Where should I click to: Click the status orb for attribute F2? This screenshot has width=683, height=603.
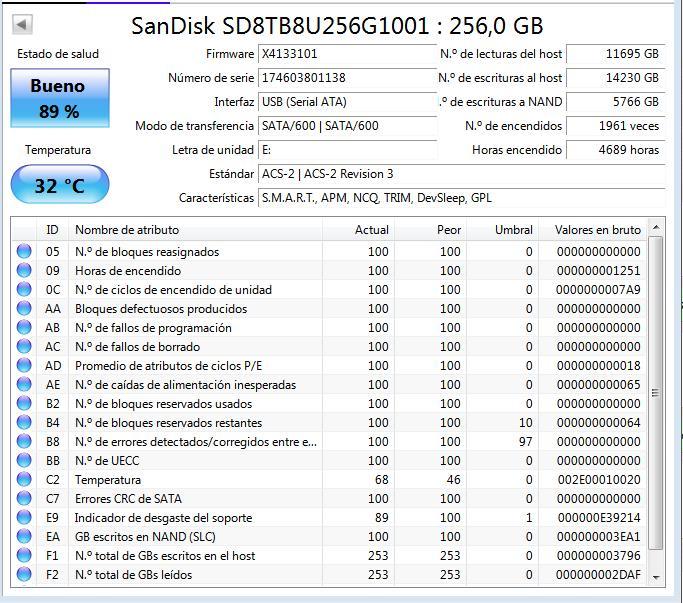[x=24, y=575]
